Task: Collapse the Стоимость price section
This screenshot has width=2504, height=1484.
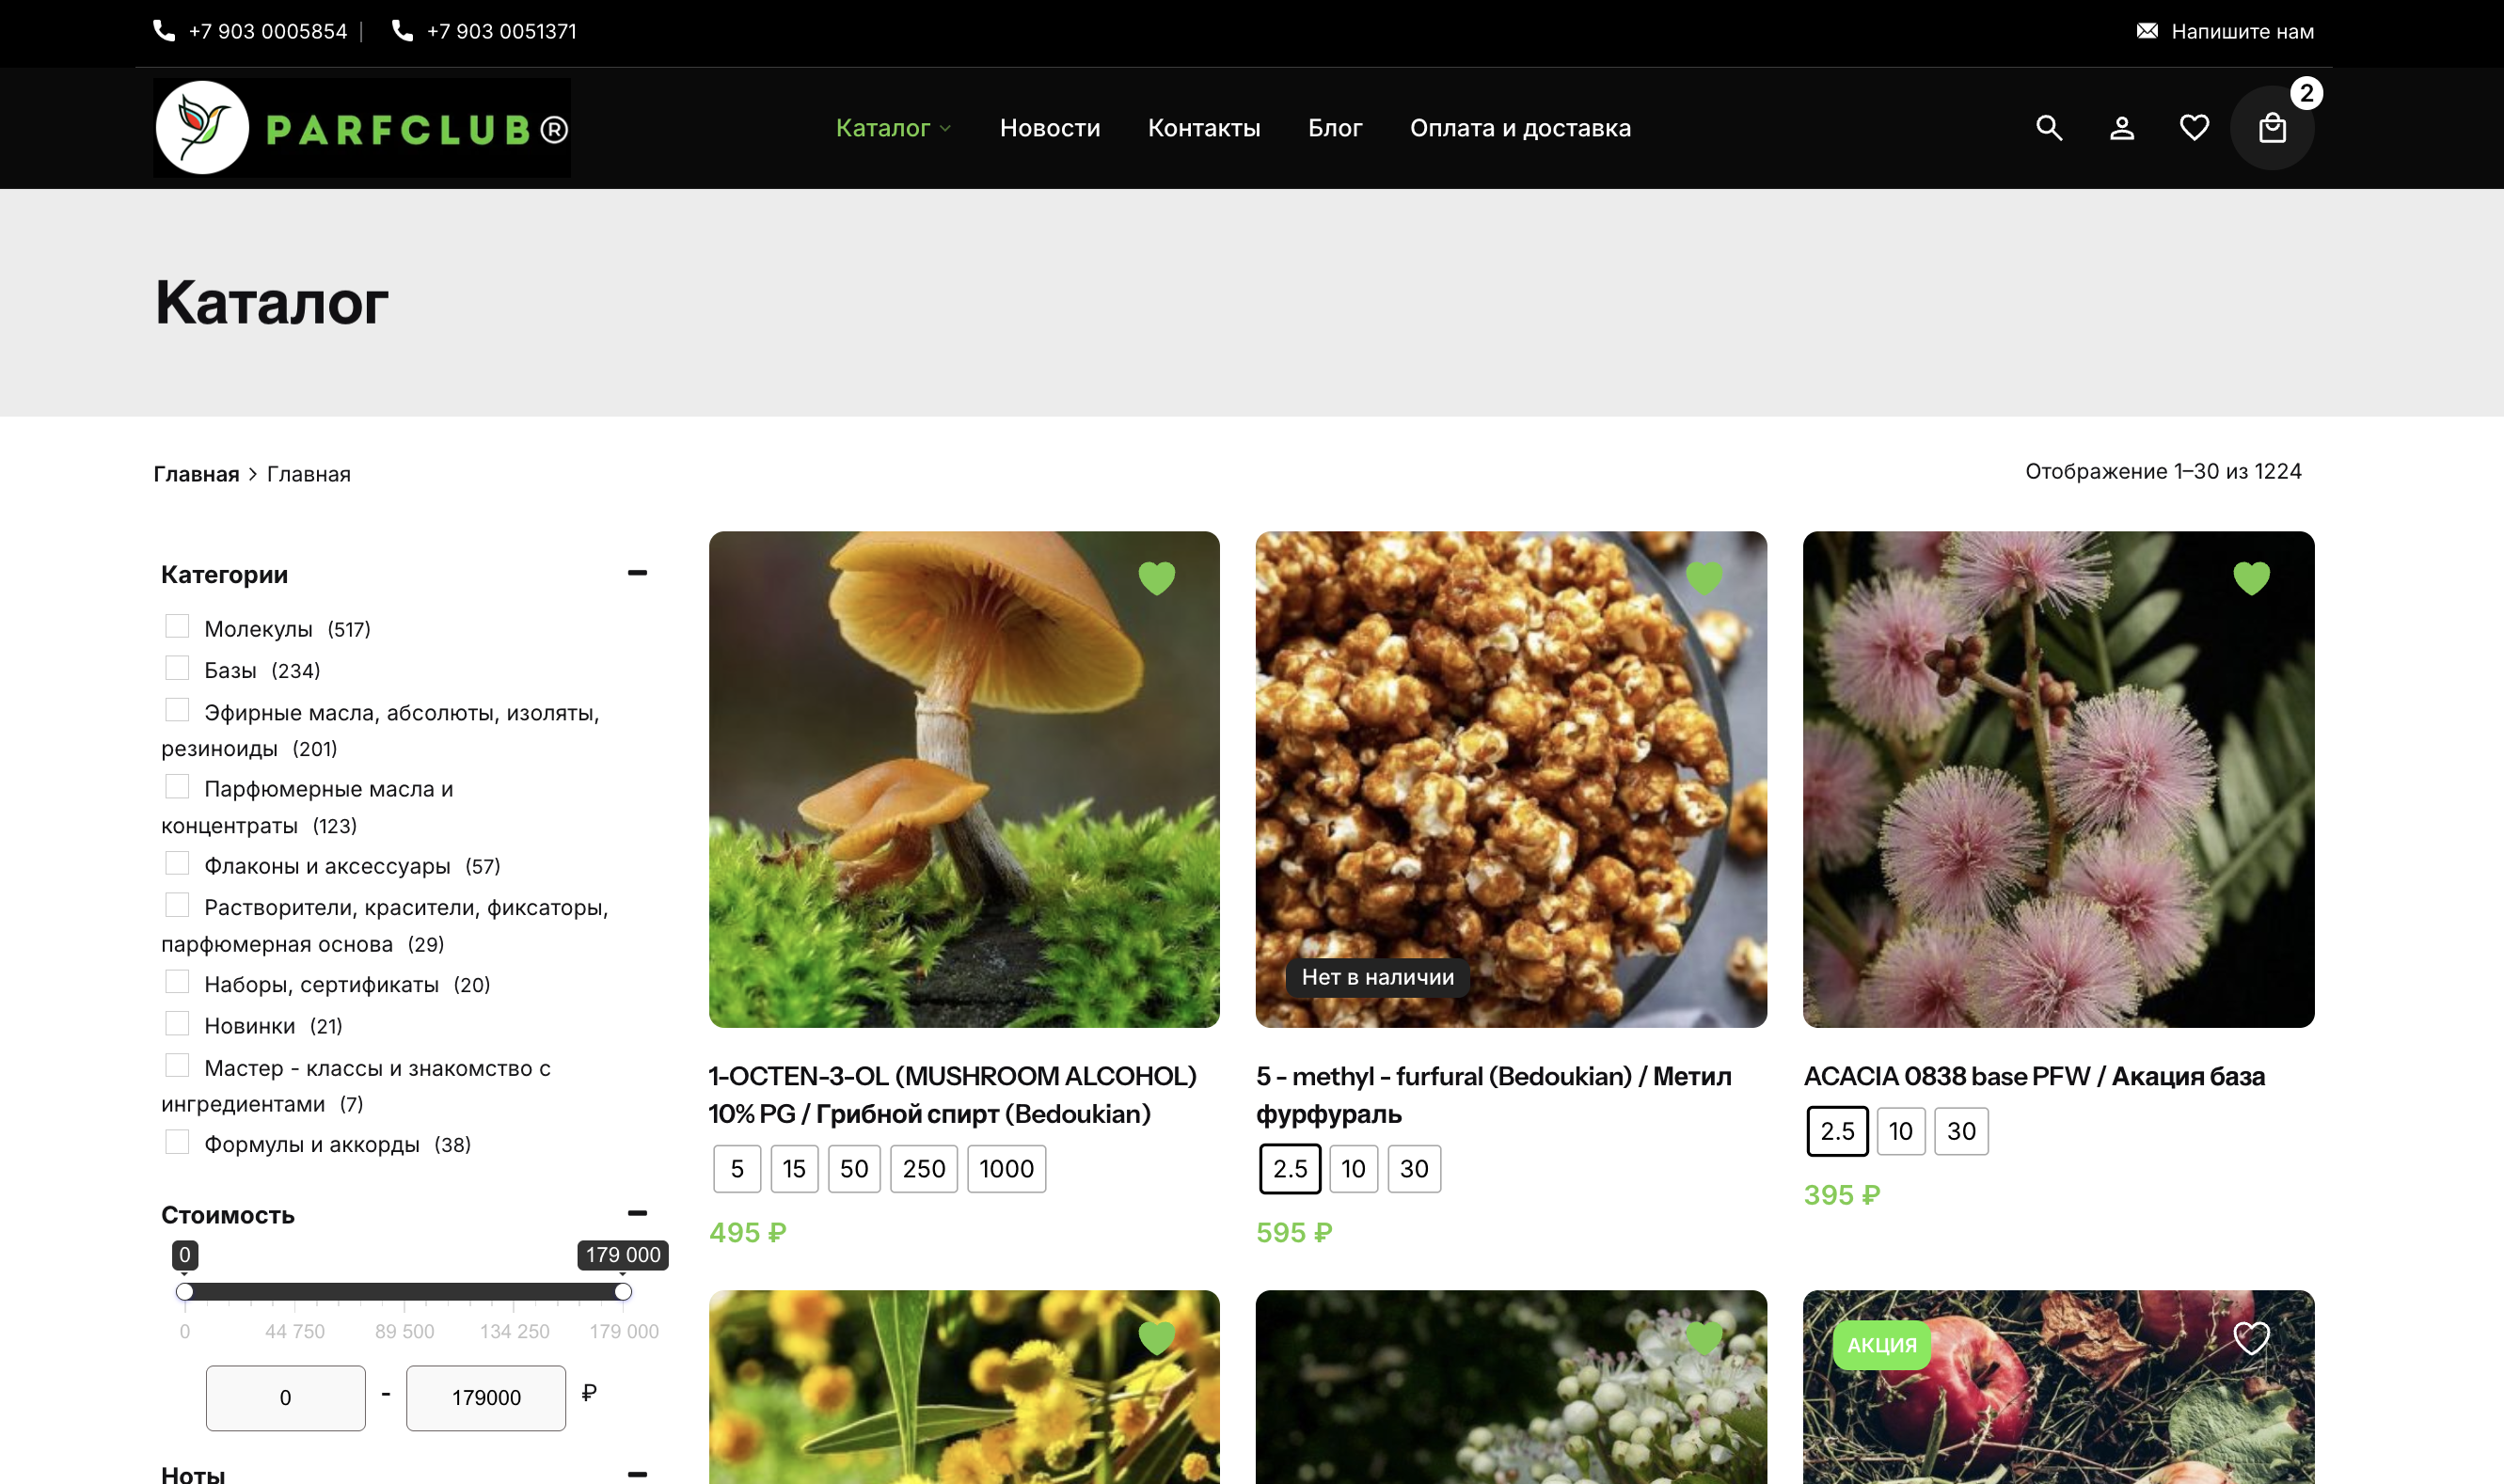Action: coord(637,1213)
